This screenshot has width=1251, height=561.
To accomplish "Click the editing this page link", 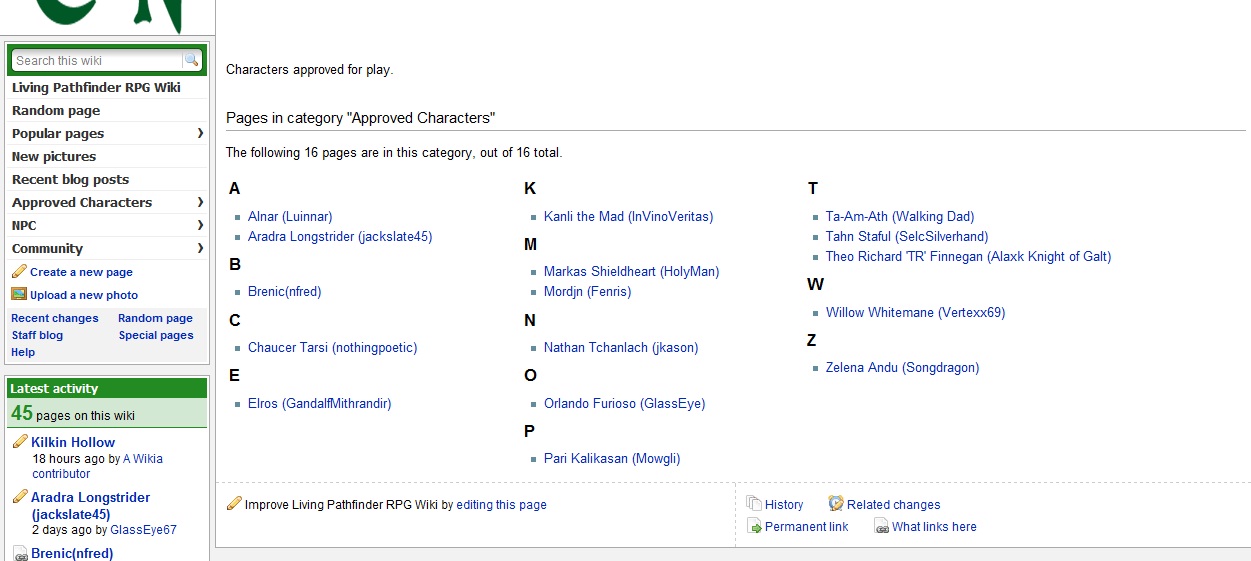I will tap(501, 505).
